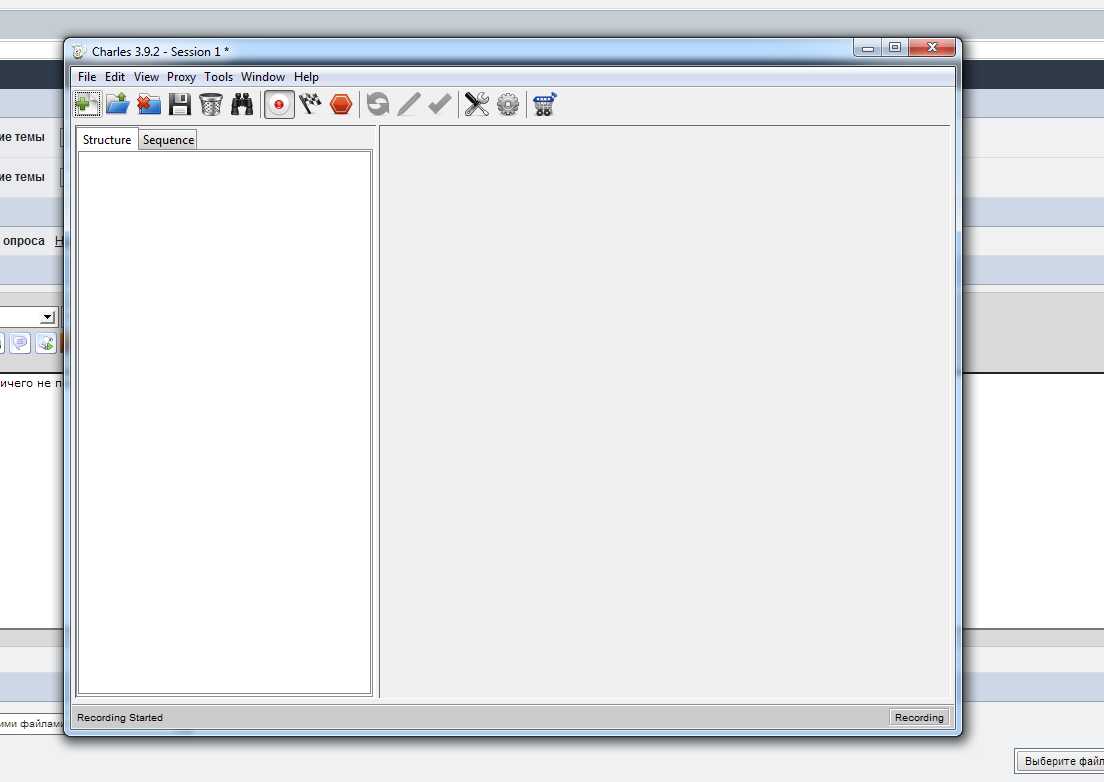Toggle throttling with the checkered flag icon
Image resolution: width=1104 pixels, height=782 pixels.
(x=310, y=104)
